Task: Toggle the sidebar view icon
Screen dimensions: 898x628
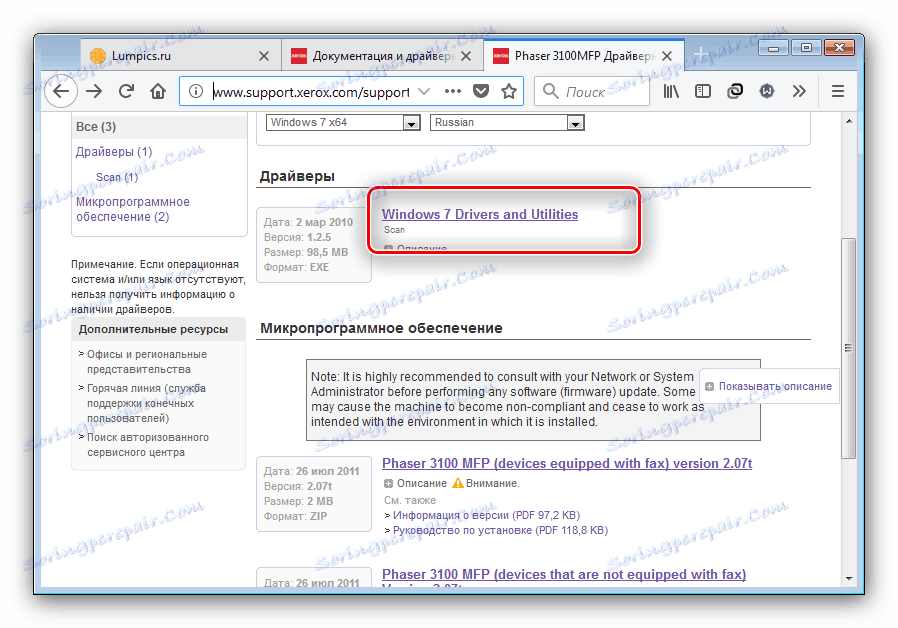Action: click(703, 91)
